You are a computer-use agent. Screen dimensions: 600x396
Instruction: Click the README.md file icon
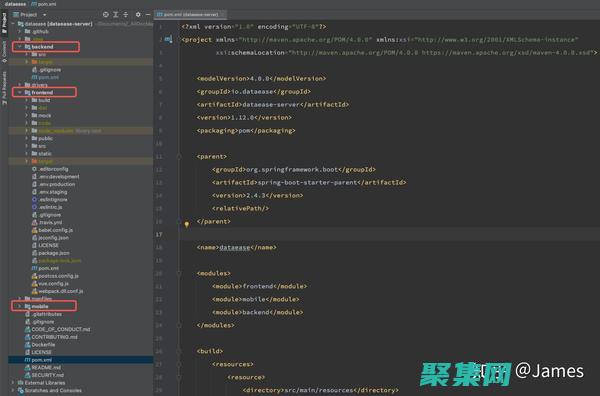tap(28, 368)
